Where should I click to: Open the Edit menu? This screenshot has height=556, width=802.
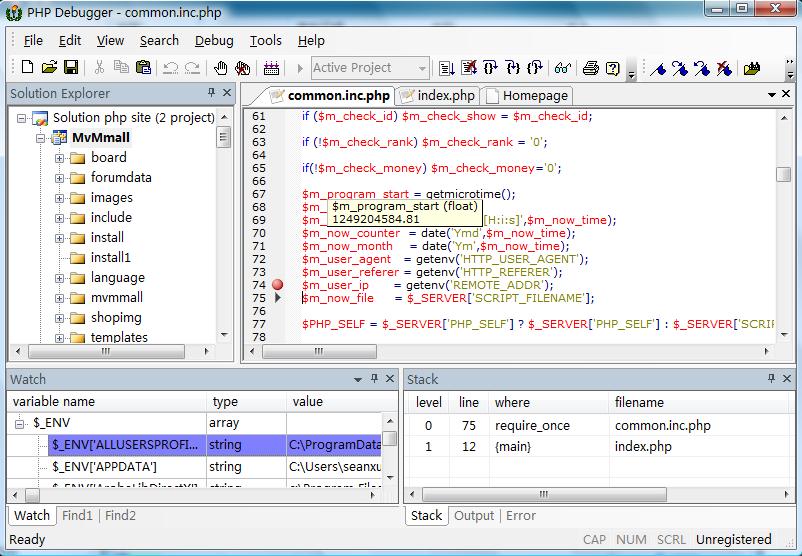[70, 40]
